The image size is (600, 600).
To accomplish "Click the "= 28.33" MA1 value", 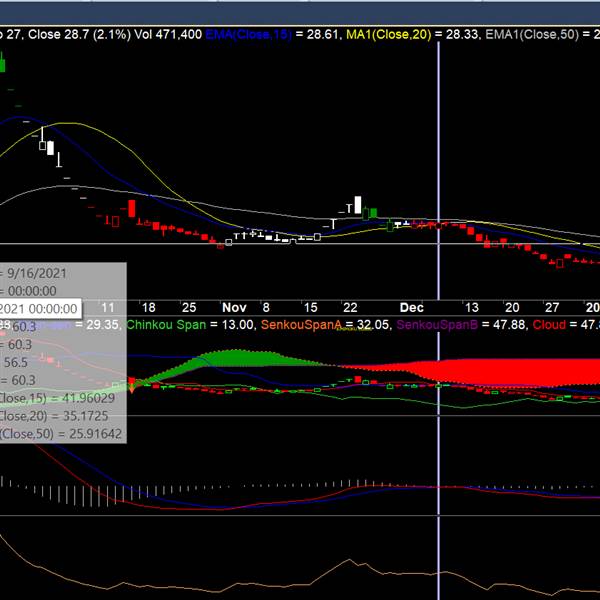I will pos(457,35).
